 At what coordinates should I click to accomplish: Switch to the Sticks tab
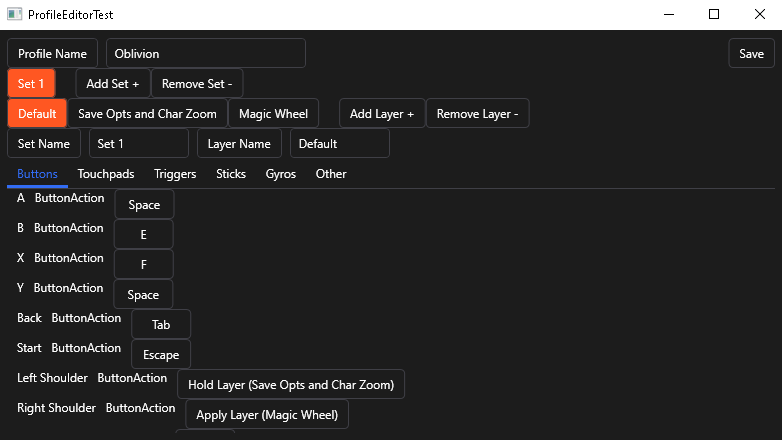click(231, 174)
